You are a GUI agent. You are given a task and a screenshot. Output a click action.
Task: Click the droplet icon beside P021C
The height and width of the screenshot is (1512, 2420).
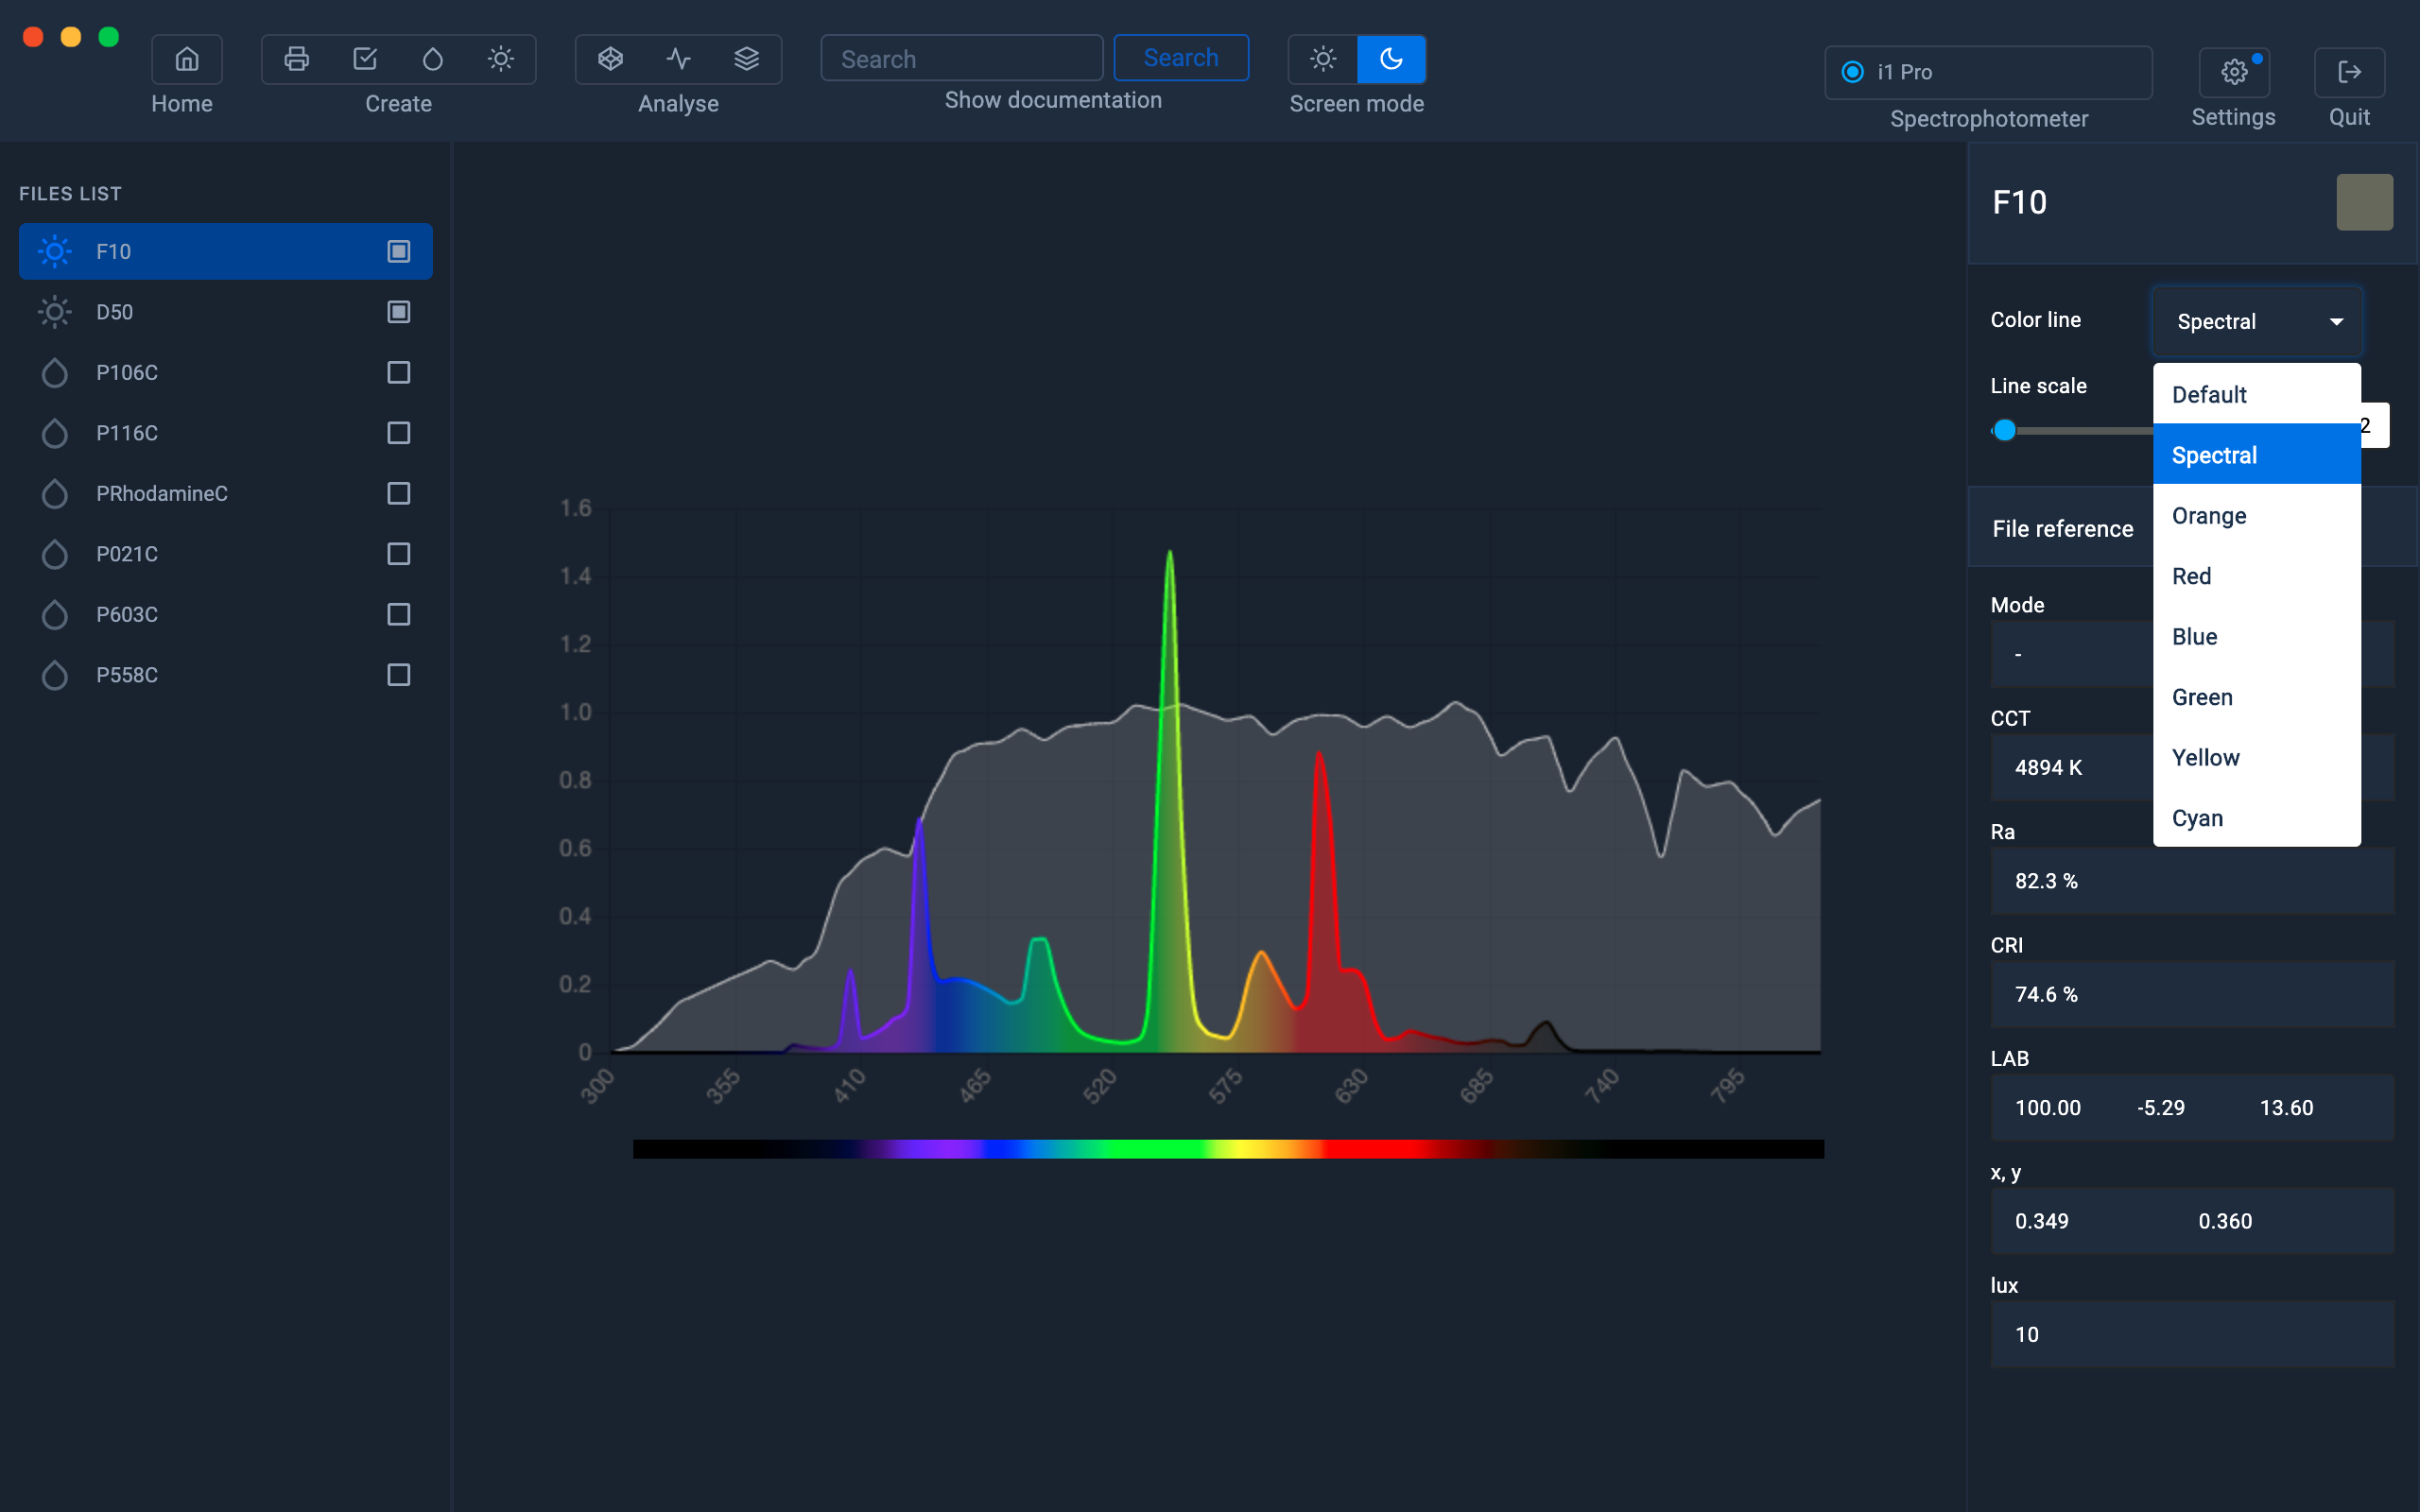click(x=55, y=554)
